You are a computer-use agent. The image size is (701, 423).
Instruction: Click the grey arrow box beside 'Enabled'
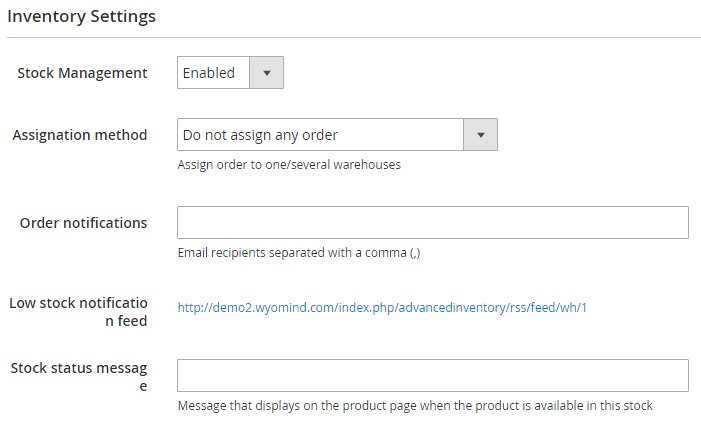(x=266, y=72)
